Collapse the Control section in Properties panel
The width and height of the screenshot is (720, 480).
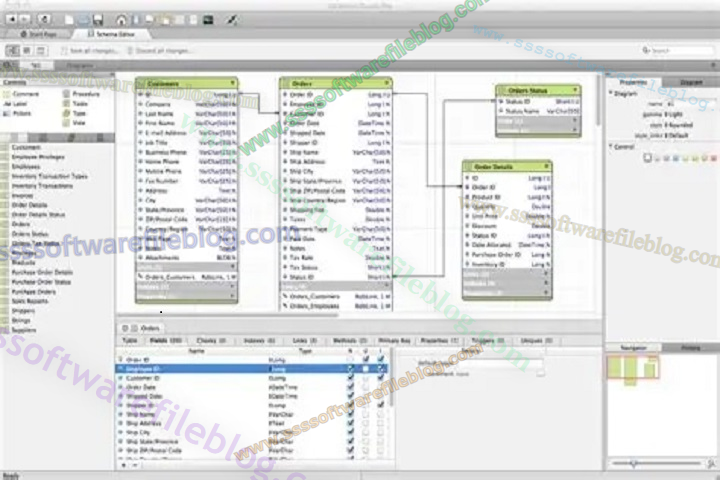coord(611,147)
